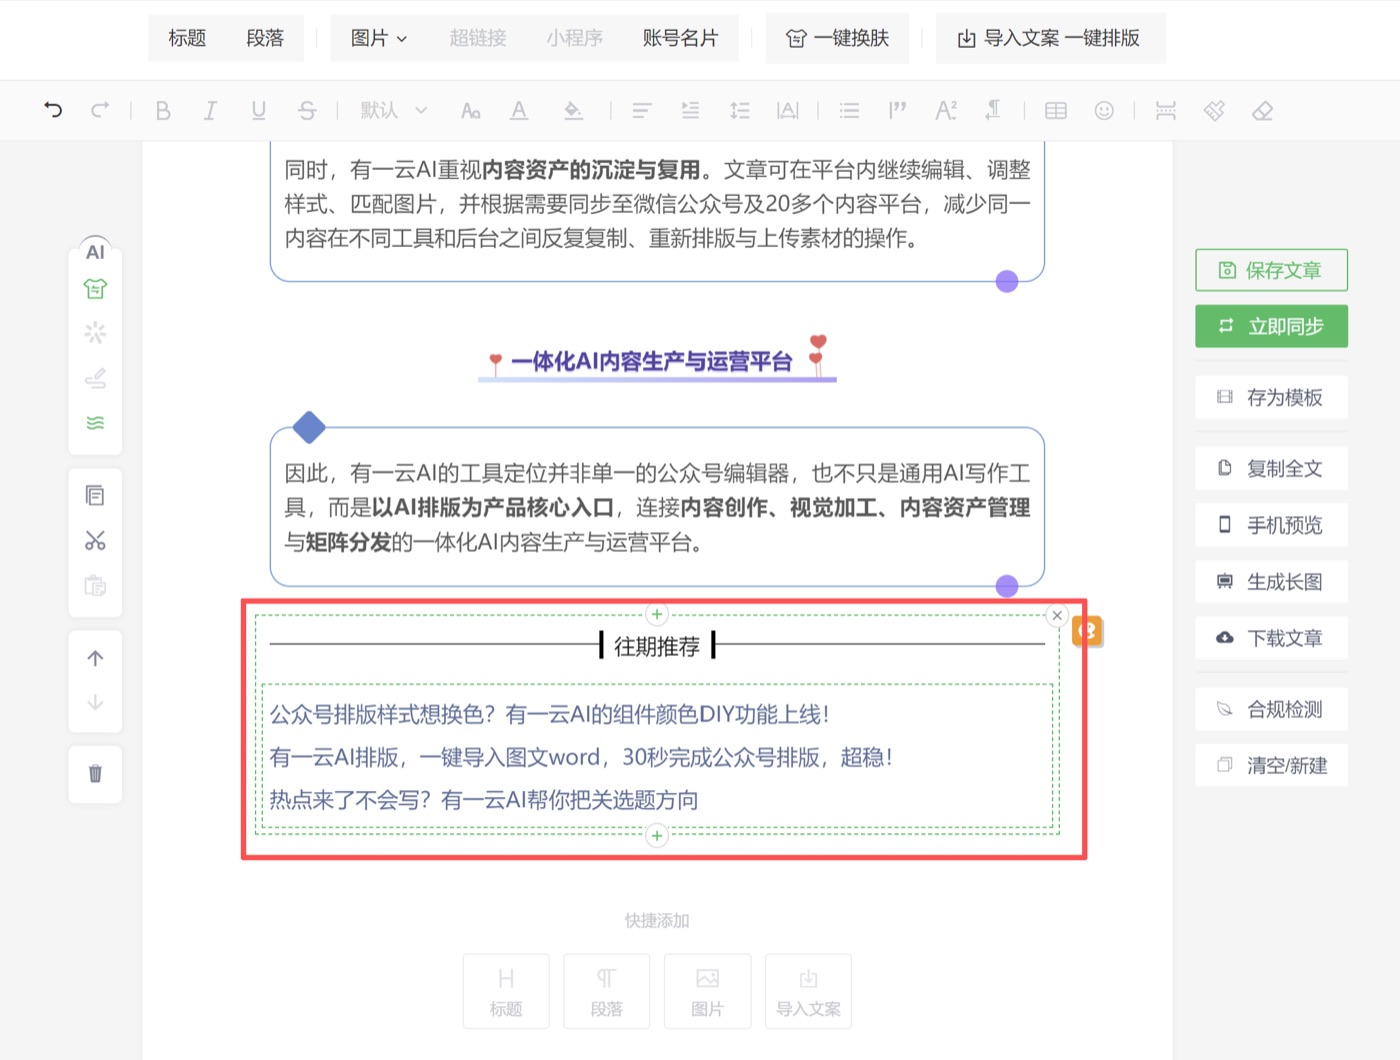This screenshot has height=1060, width=1400.
Task: Quick add 导入文案
Action: (x=808, y=991)
